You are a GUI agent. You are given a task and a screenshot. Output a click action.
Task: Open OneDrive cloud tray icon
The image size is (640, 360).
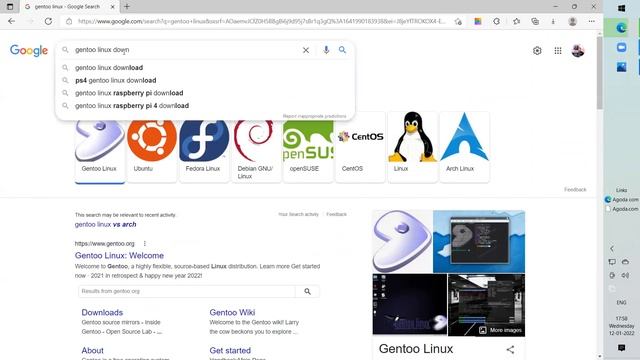tap(625, 262)
